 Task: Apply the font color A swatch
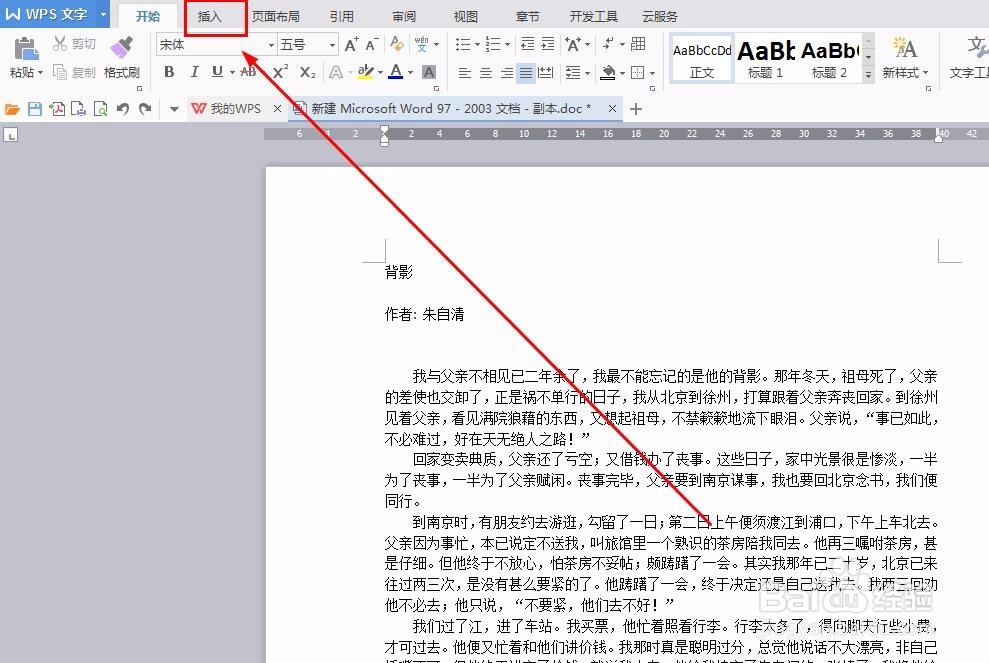click(x=395, y=72)
